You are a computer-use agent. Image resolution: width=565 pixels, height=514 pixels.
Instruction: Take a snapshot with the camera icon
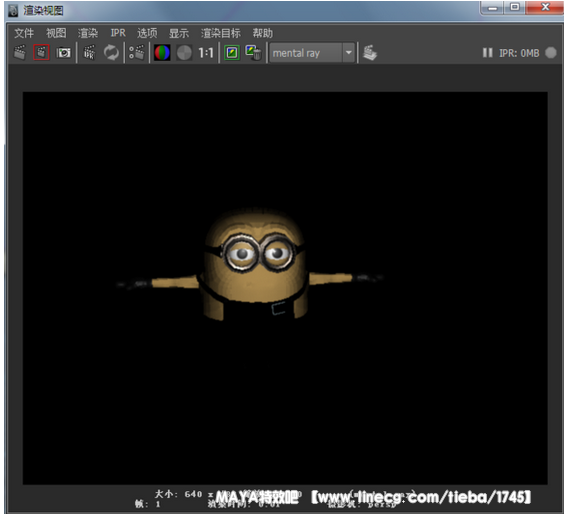tap(63, 53)
